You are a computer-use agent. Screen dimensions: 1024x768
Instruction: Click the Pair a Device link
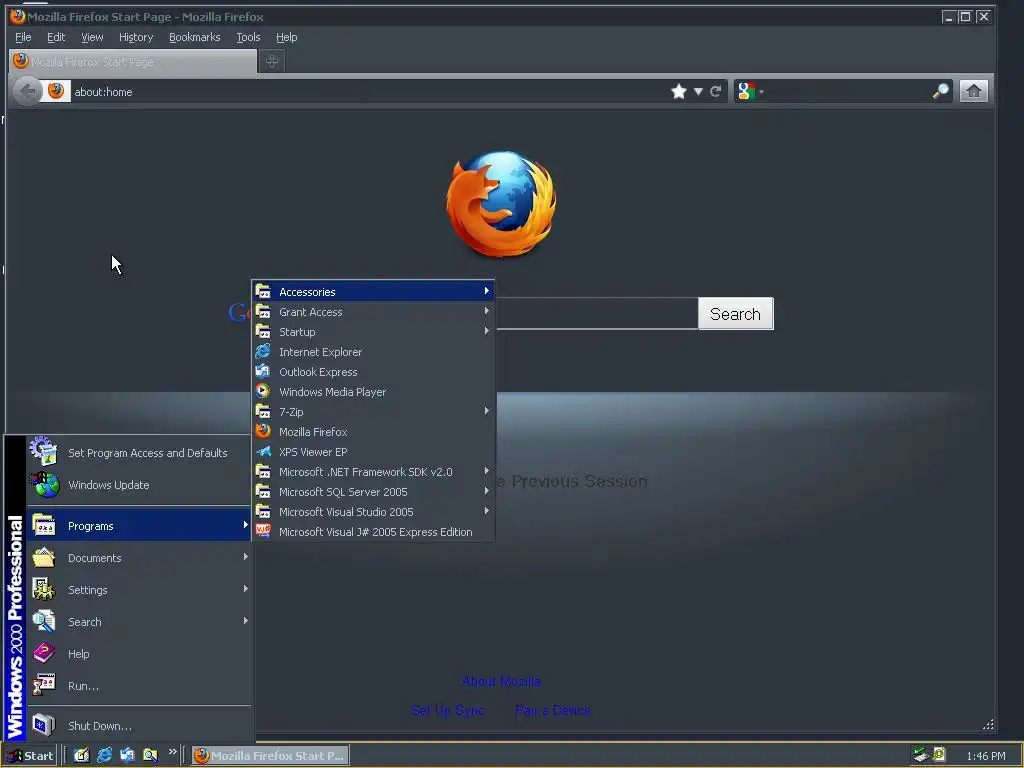click(x=552, y=710)
